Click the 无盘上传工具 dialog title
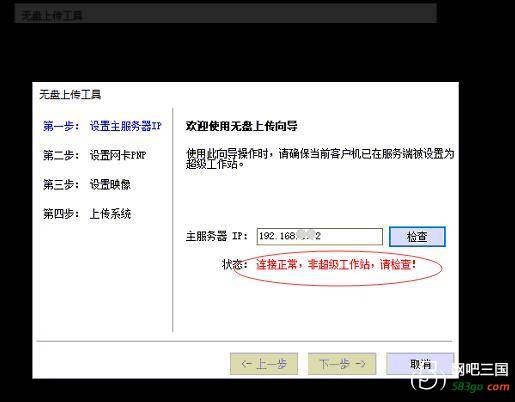This screenshot has width=515, height=402. pos(70,95)
